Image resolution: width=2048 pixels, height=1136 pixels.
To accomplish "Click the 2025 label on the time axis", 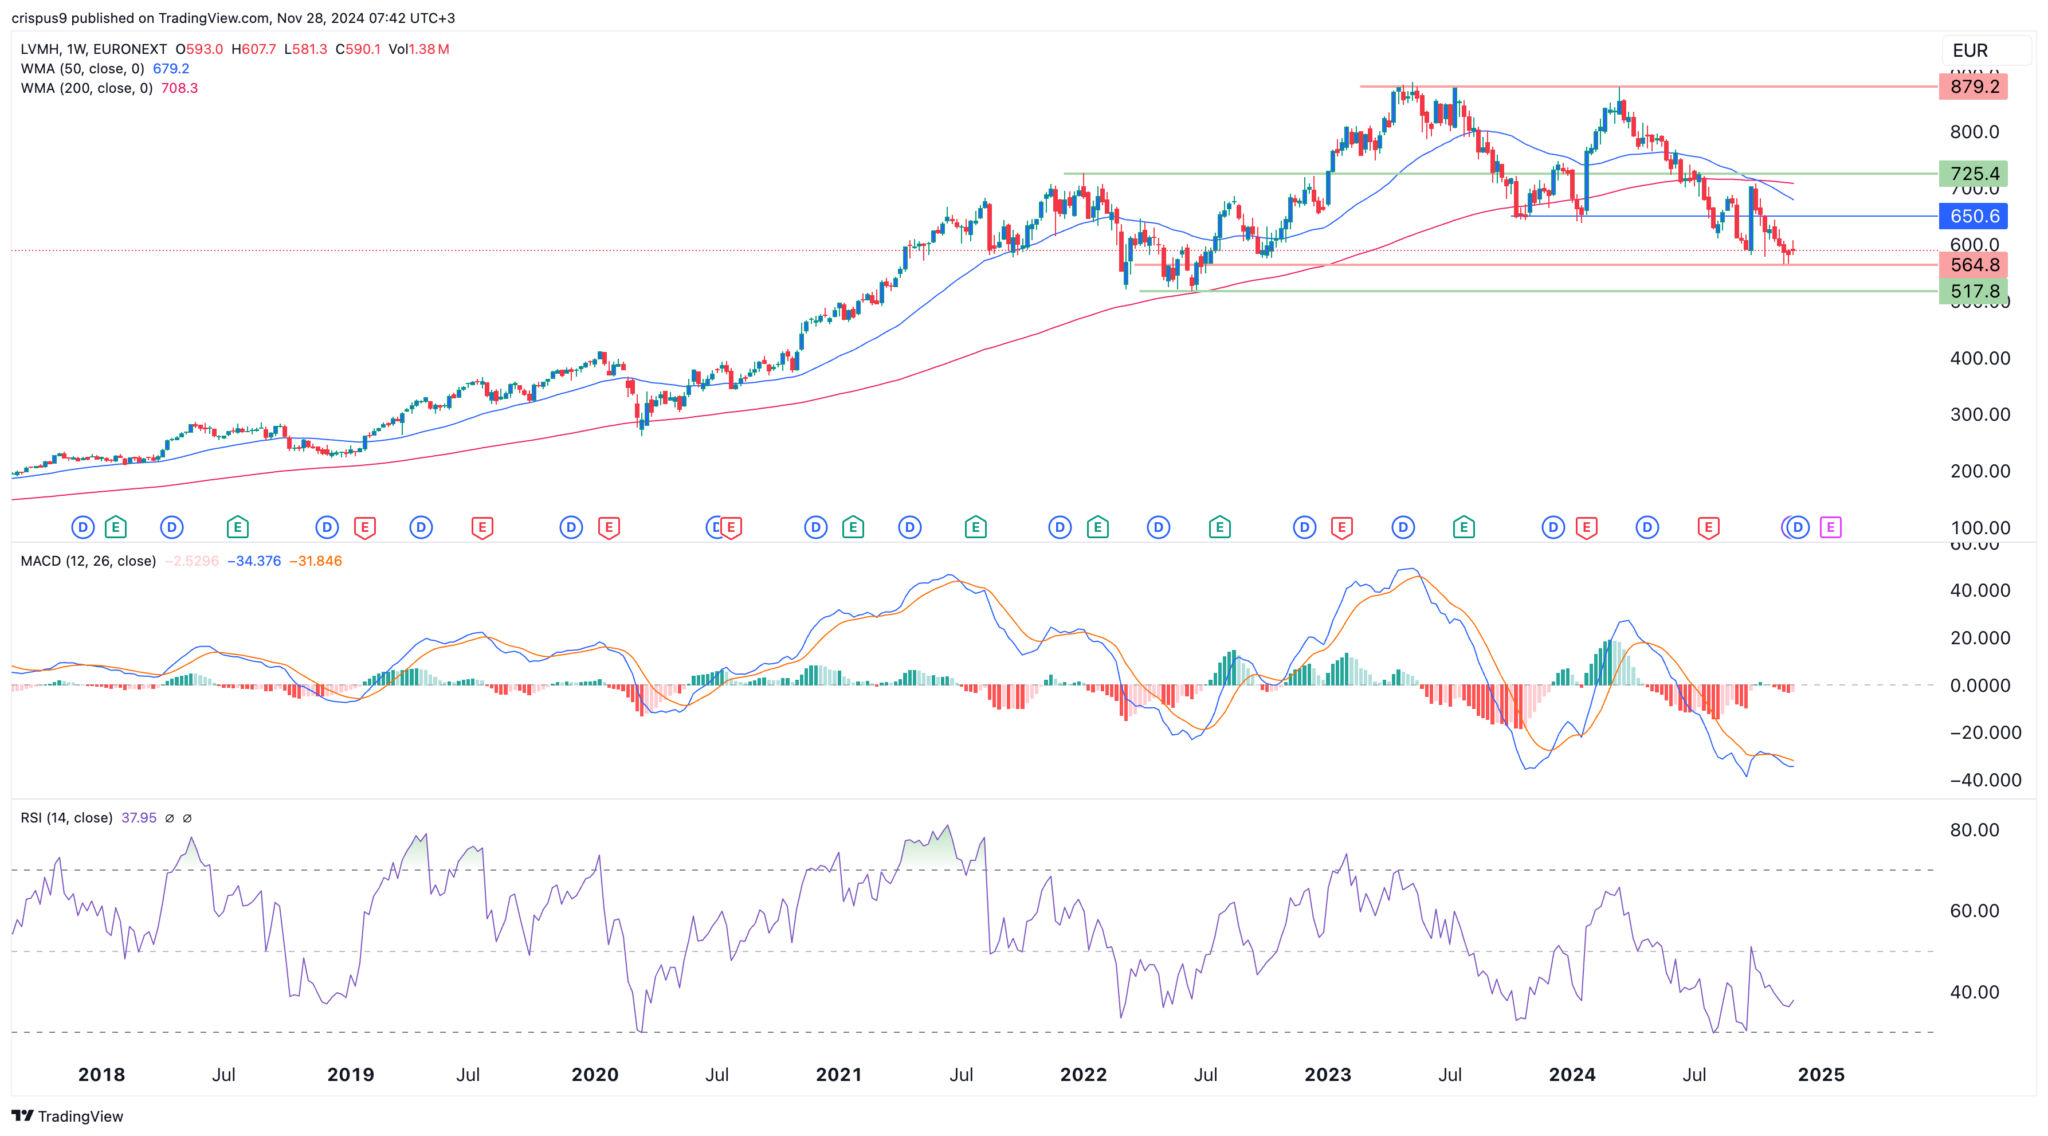I will [1822, 1076].
